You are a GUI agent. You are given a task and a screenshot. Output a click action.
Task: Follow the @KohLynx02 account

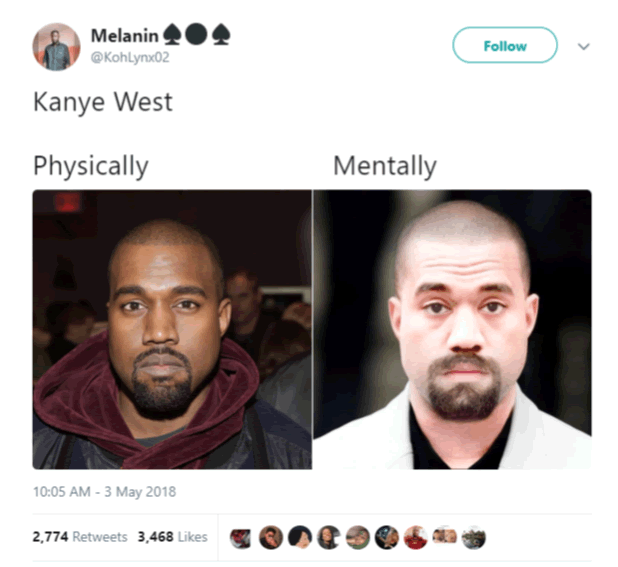pos(505,45)
